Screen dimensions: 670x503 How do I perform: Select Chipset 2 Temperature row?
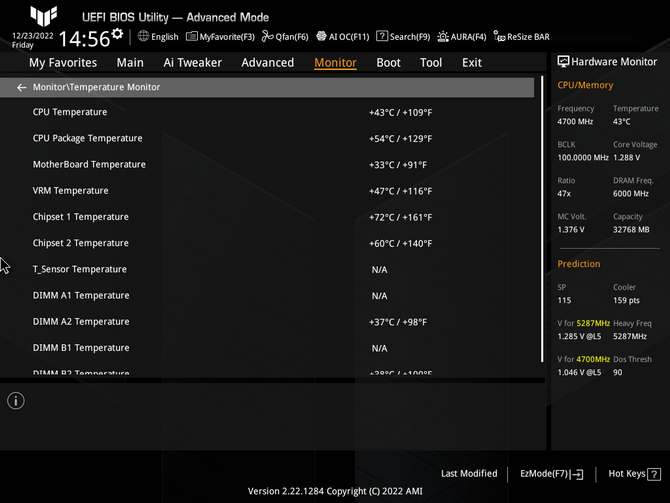(x=267, y=243)
